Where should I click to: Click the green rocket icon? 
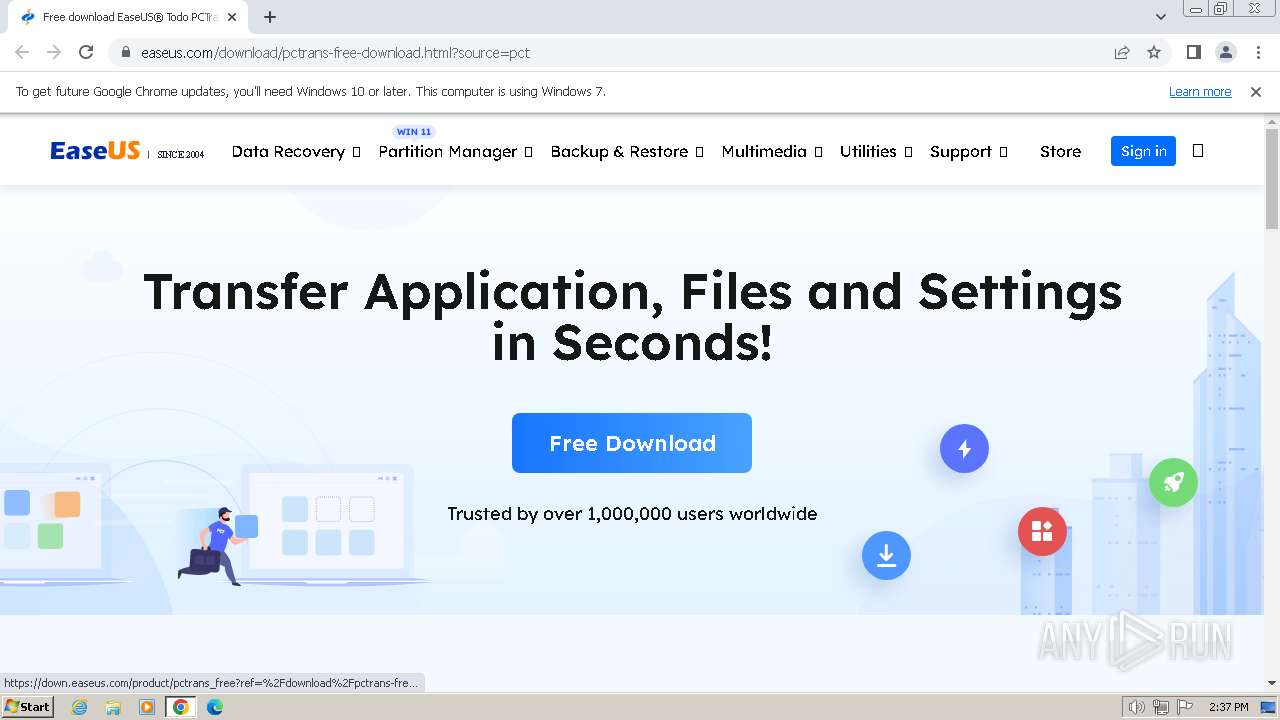click(x=1173, y=482)
